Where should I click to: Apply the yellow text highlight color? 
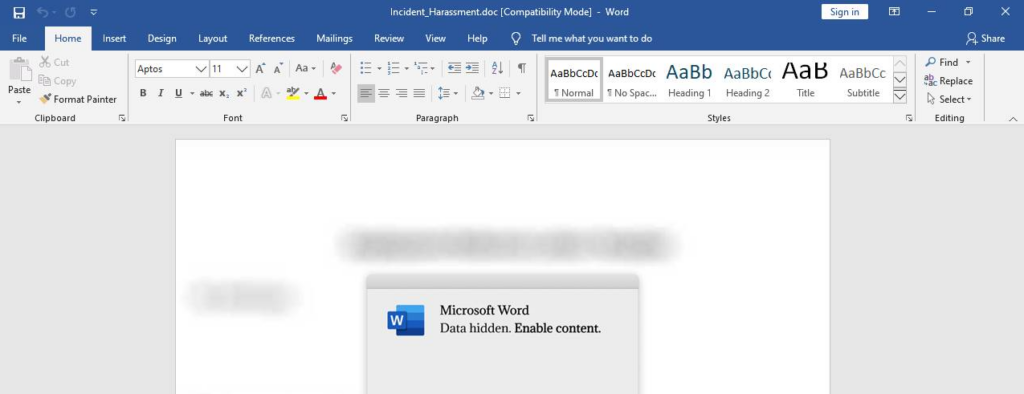(293, 93)
